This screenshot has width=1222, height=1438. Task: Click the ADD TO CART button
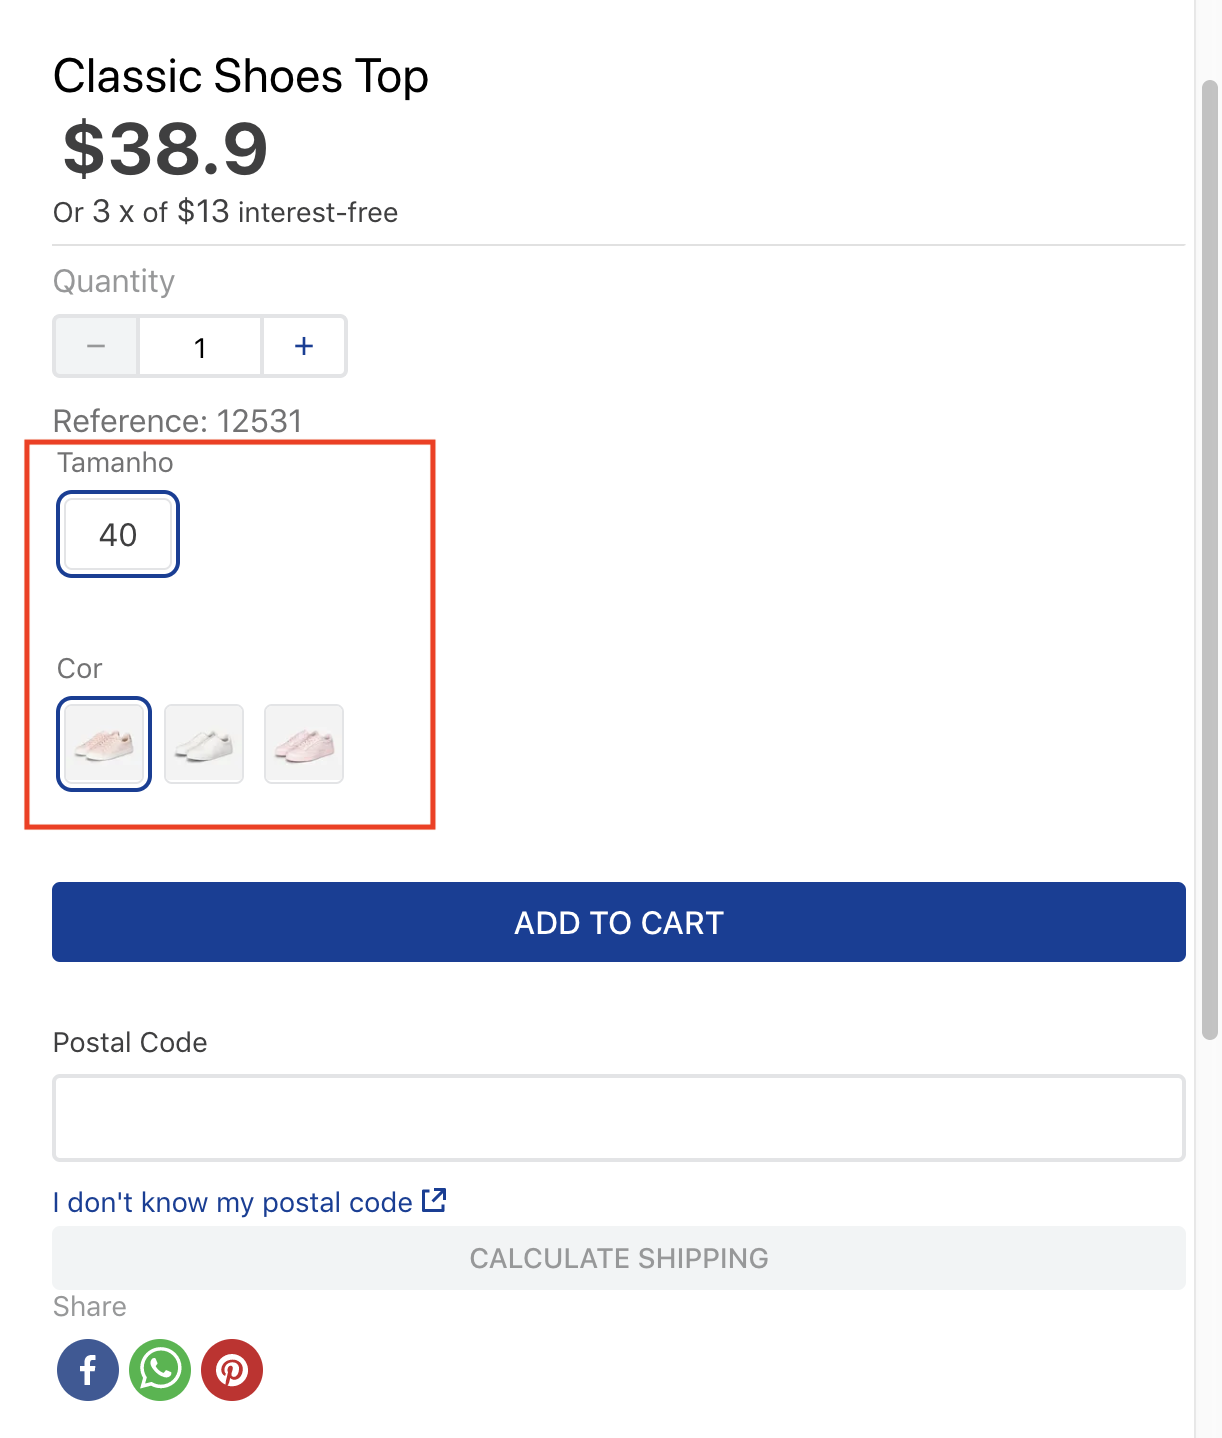tap(619, 922)
